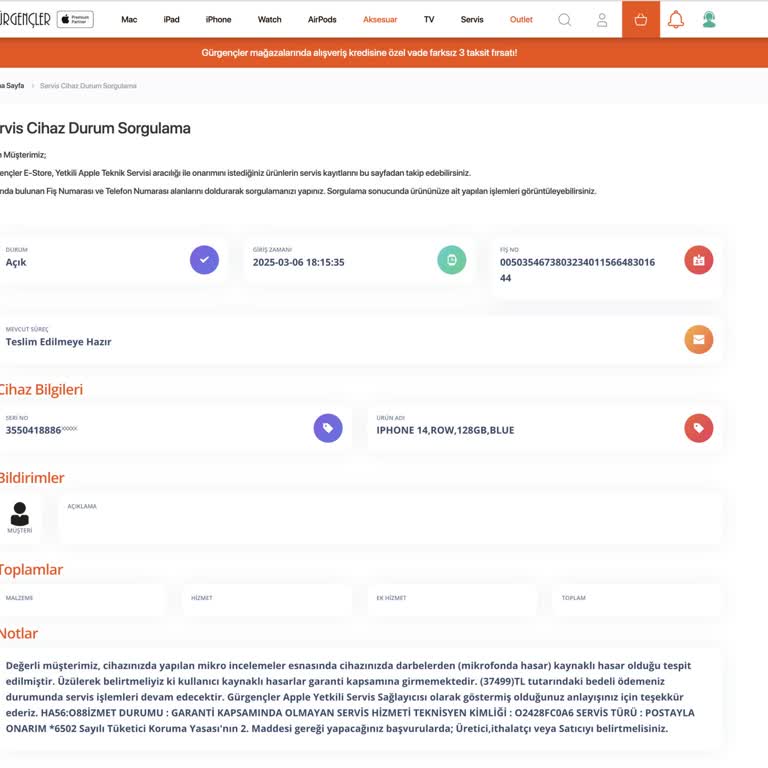Viewport: 768px width, 768px height.
Task: Click the AÇIKLAMA description field
Action: click(390, 519)
